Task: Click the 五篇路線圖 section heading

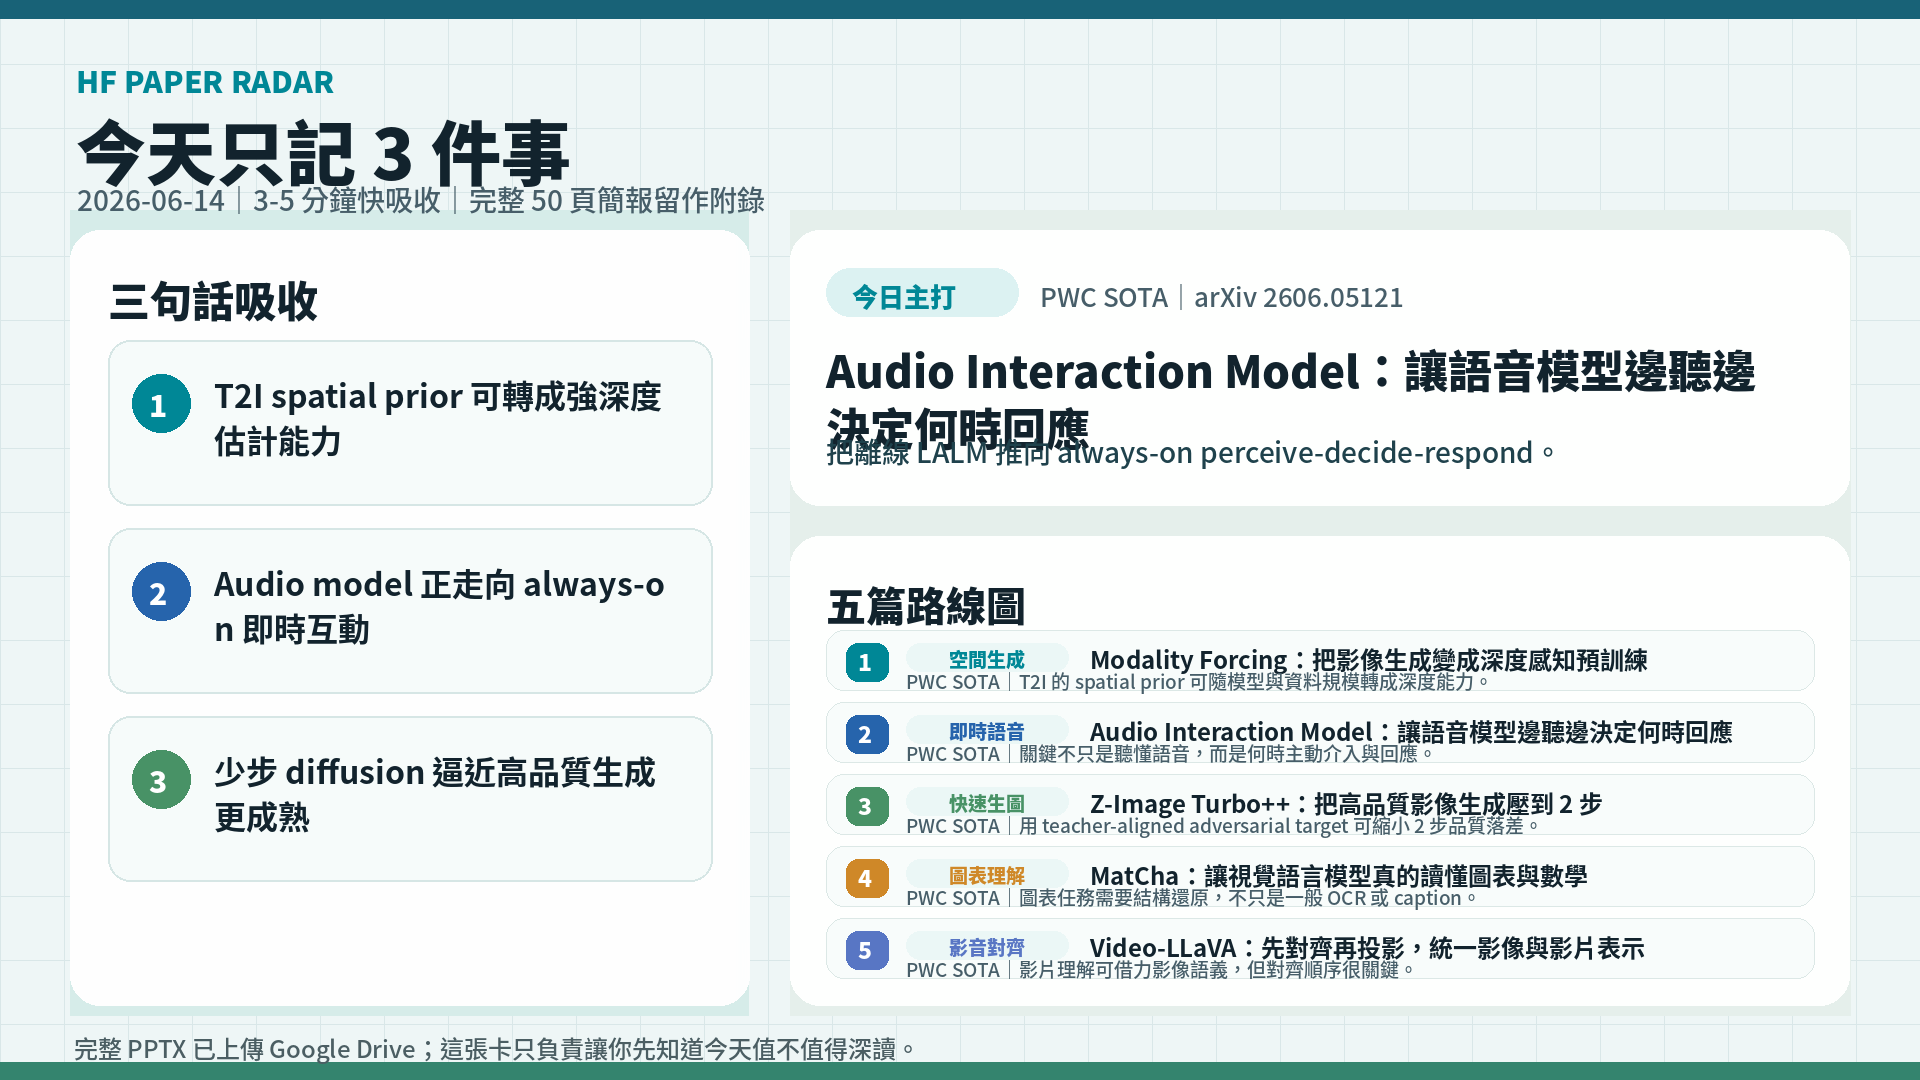Action: click(x=926, y=607)
